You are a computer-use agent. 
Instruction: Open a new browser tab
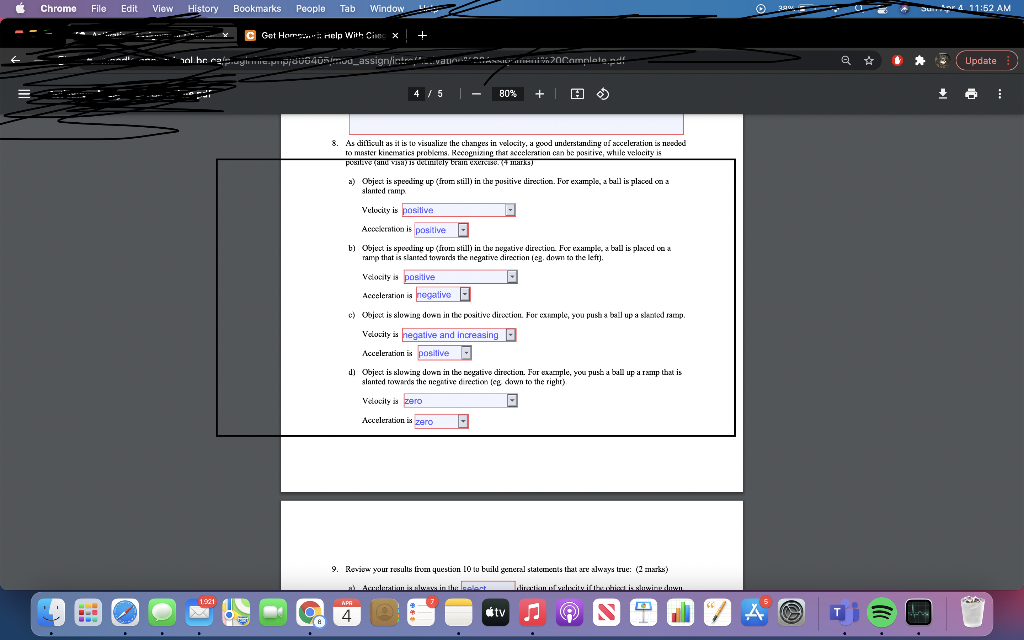coord(420,33)
